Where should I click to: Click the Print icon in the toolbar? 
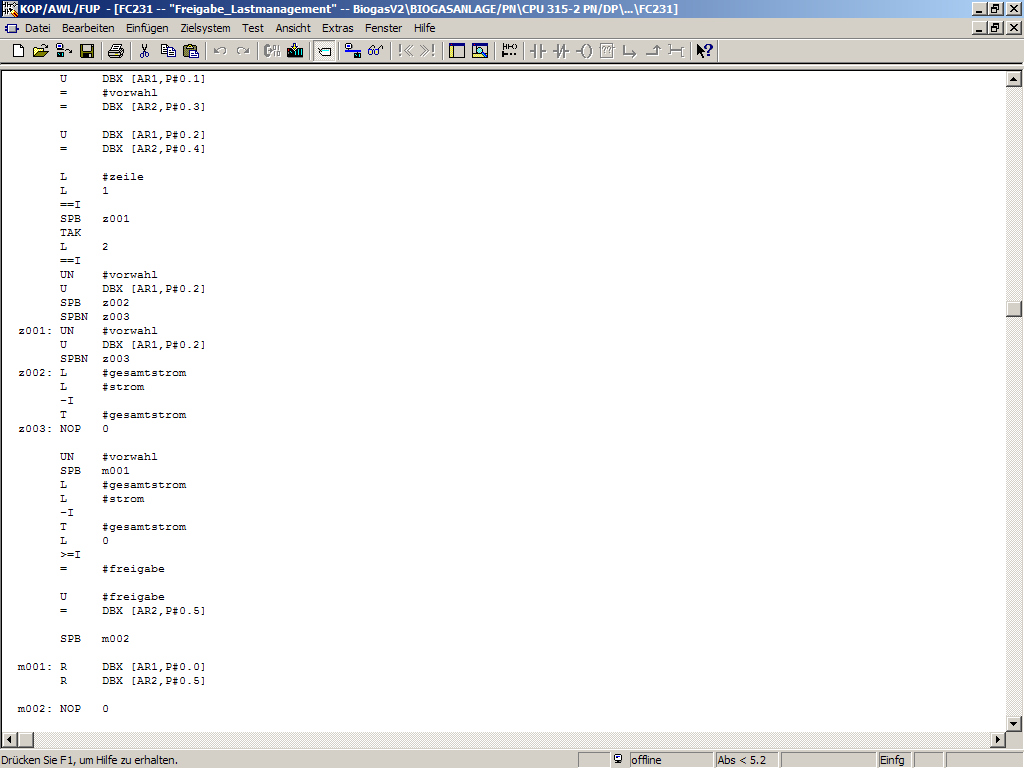pyautogui.click(x=116, y=51)
